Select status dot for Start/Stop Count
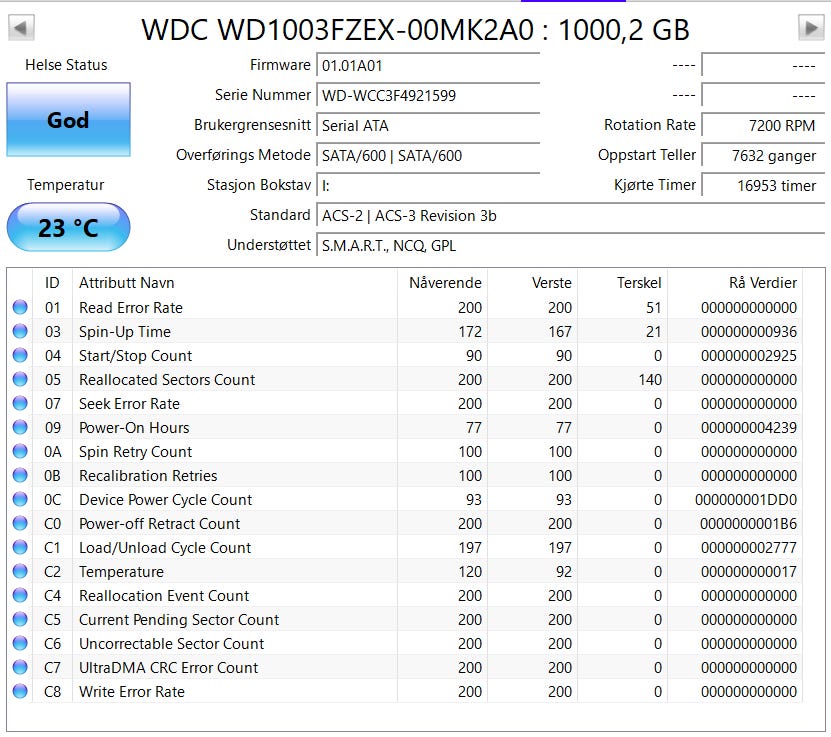 tap(20, 355)
